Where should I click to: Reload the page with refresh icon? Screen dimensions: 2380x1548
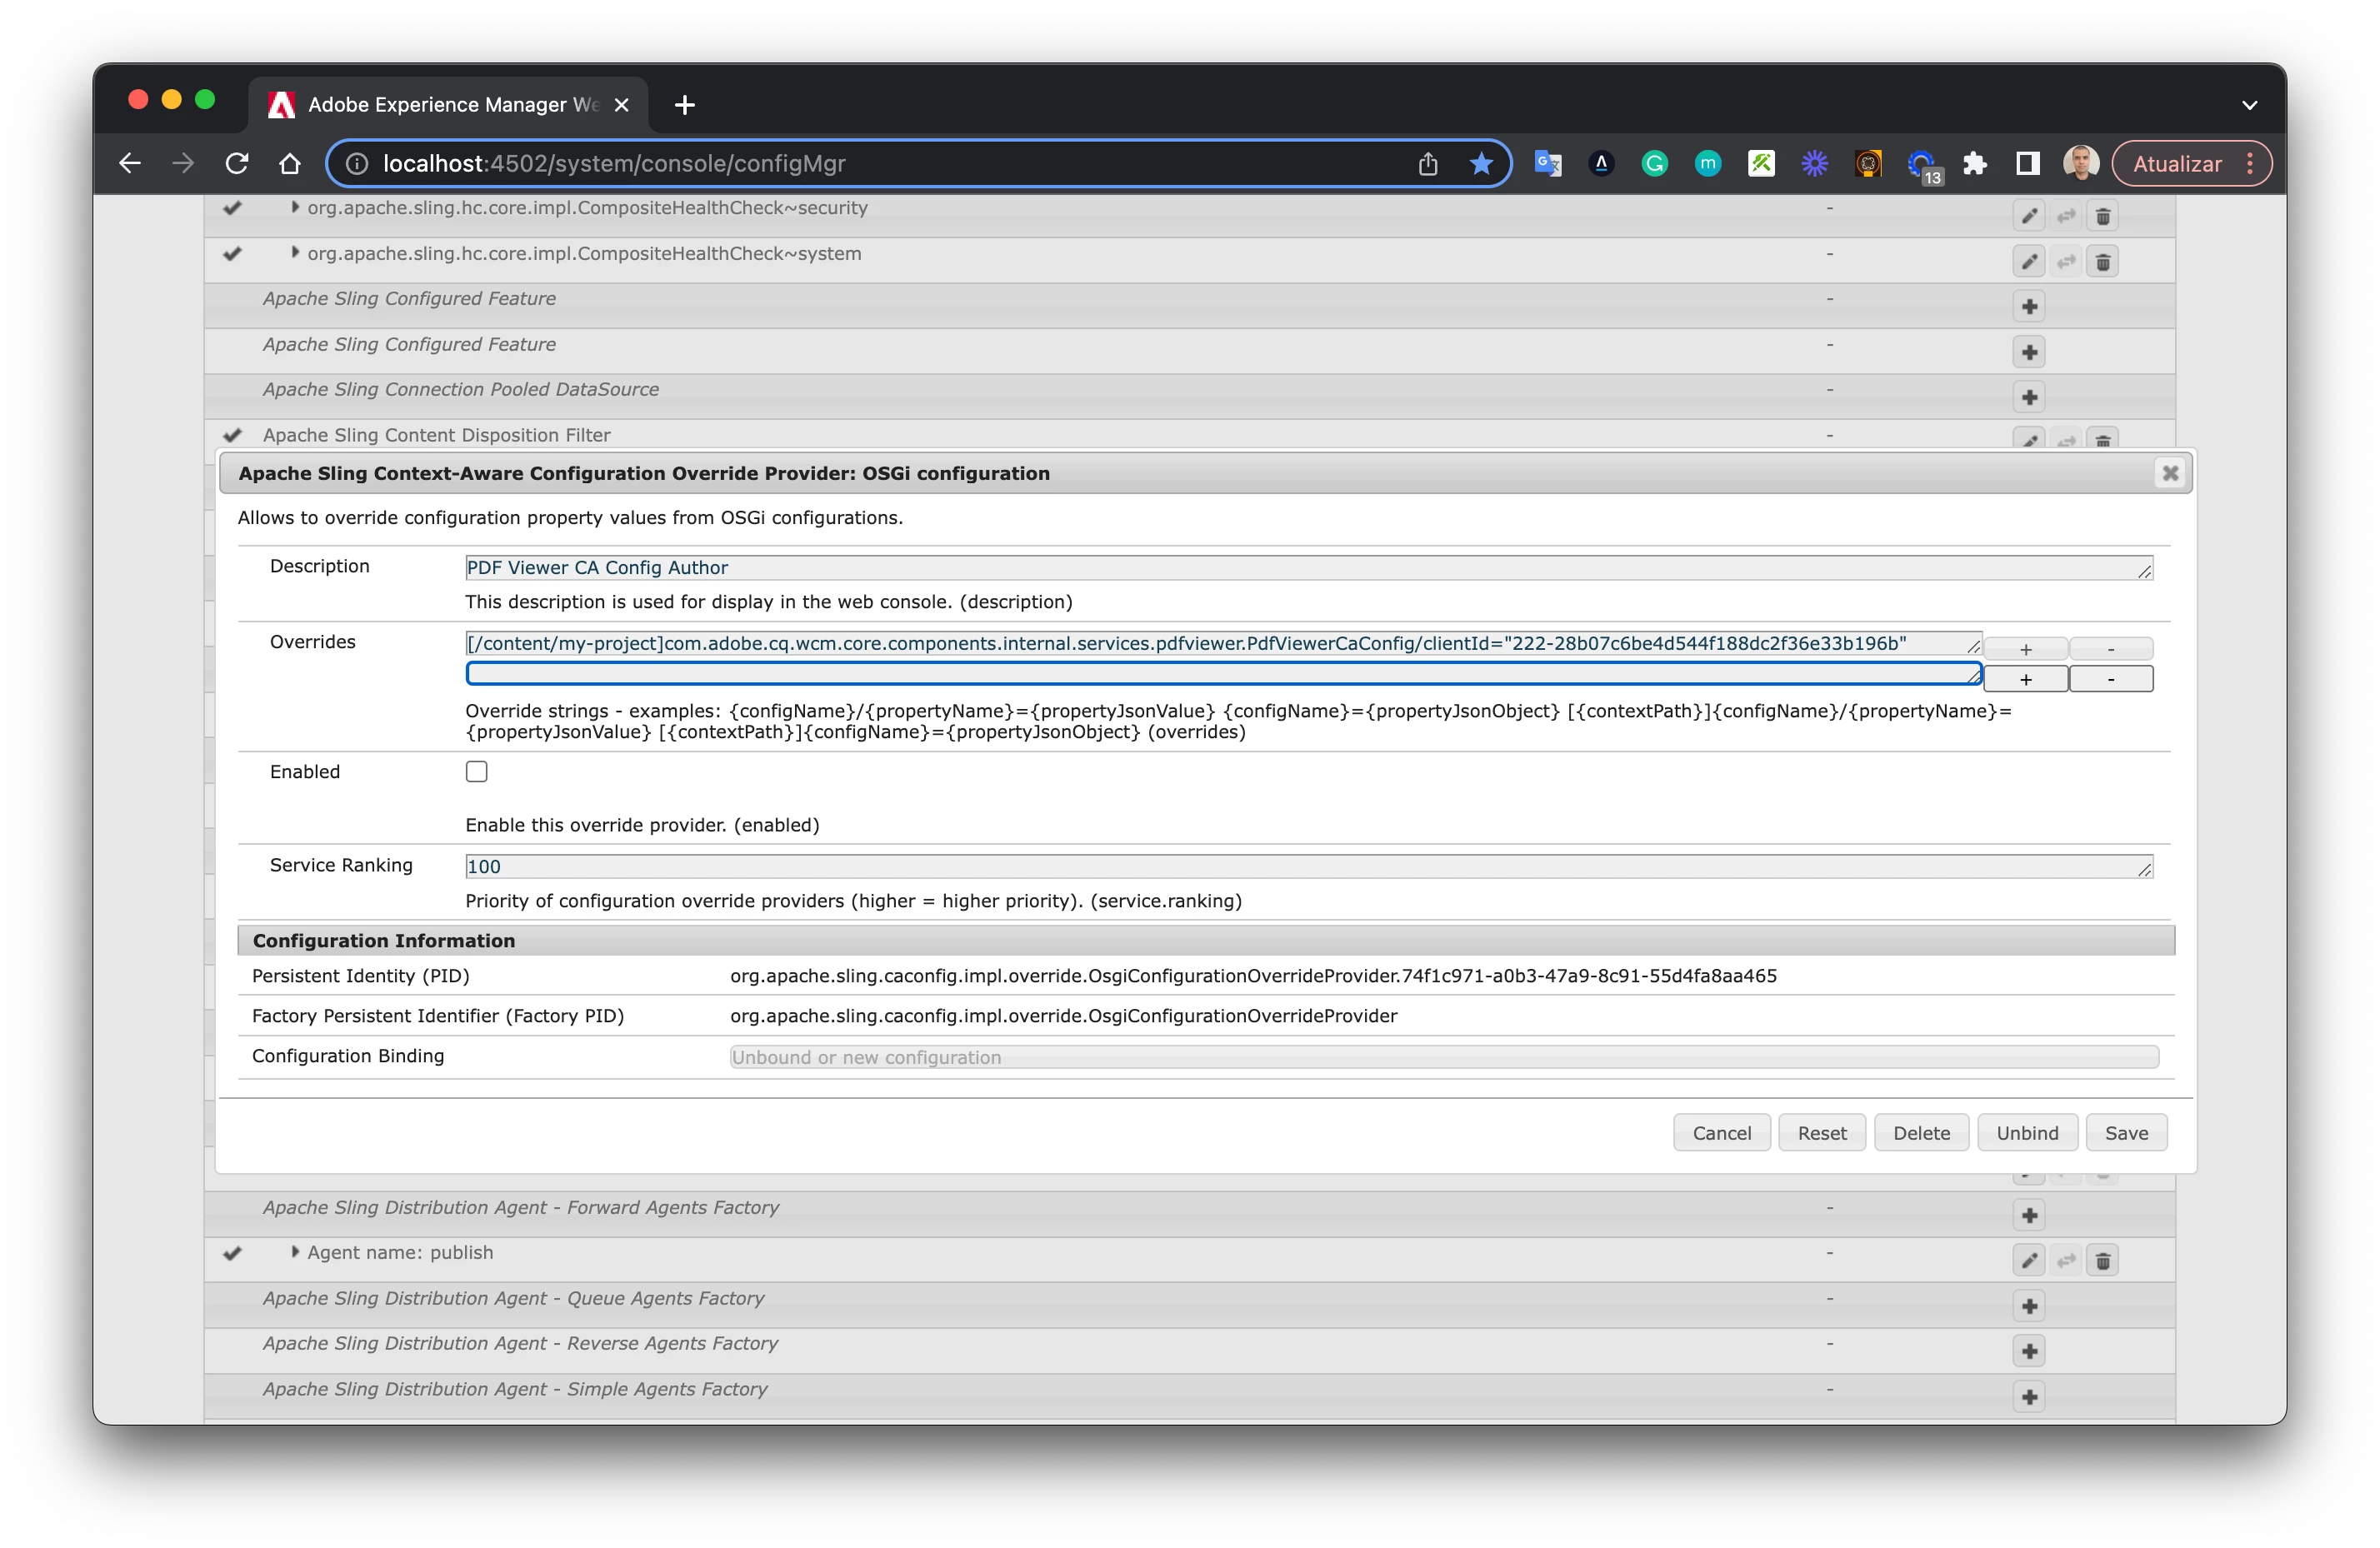[236, 164]
